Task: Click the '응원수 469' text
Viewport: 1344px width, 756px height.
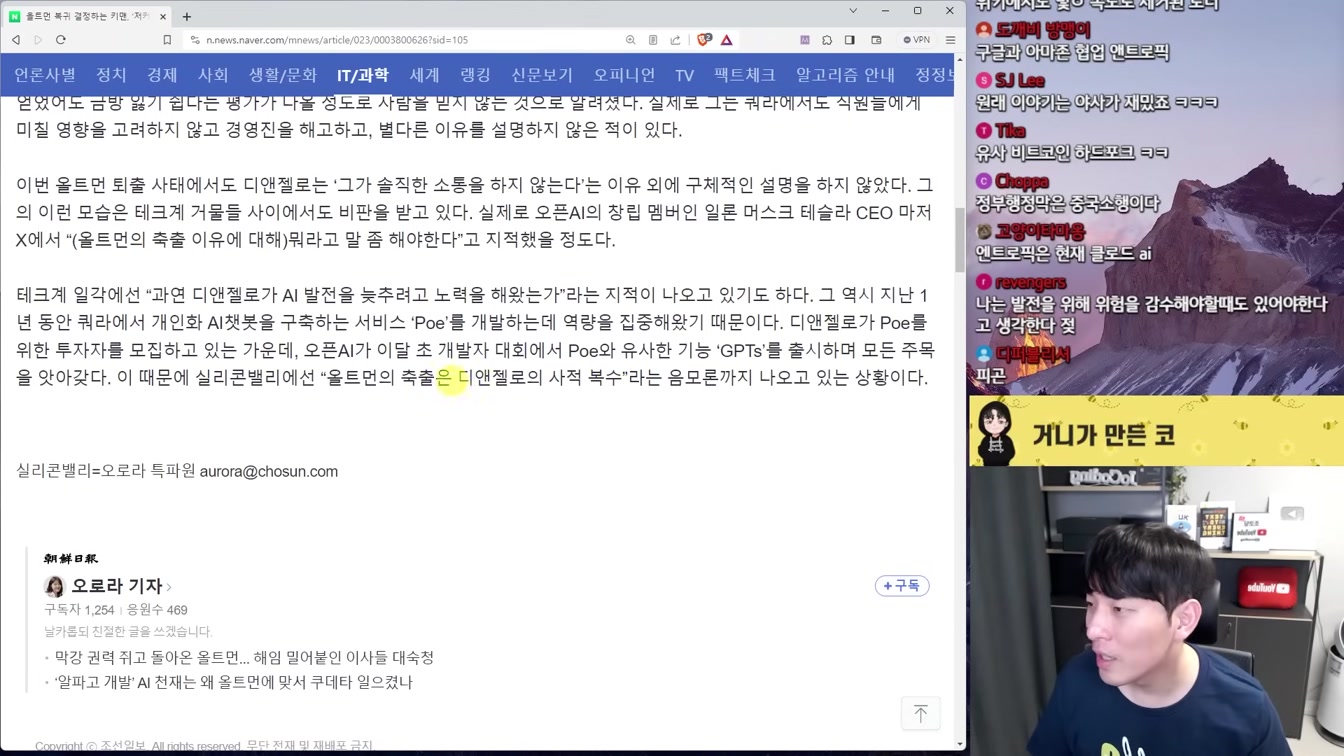Action: click(156, 610)
